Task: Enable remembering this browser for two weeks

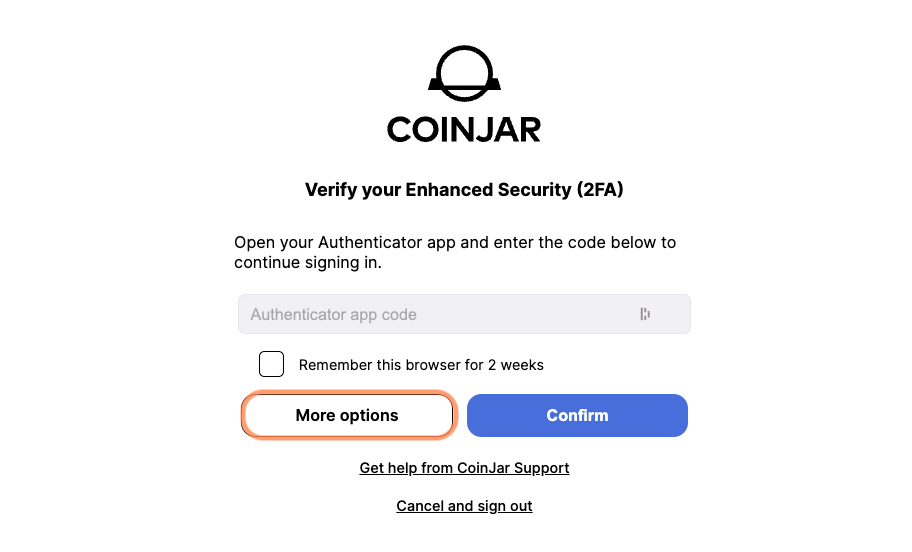Action: point(272,364)
